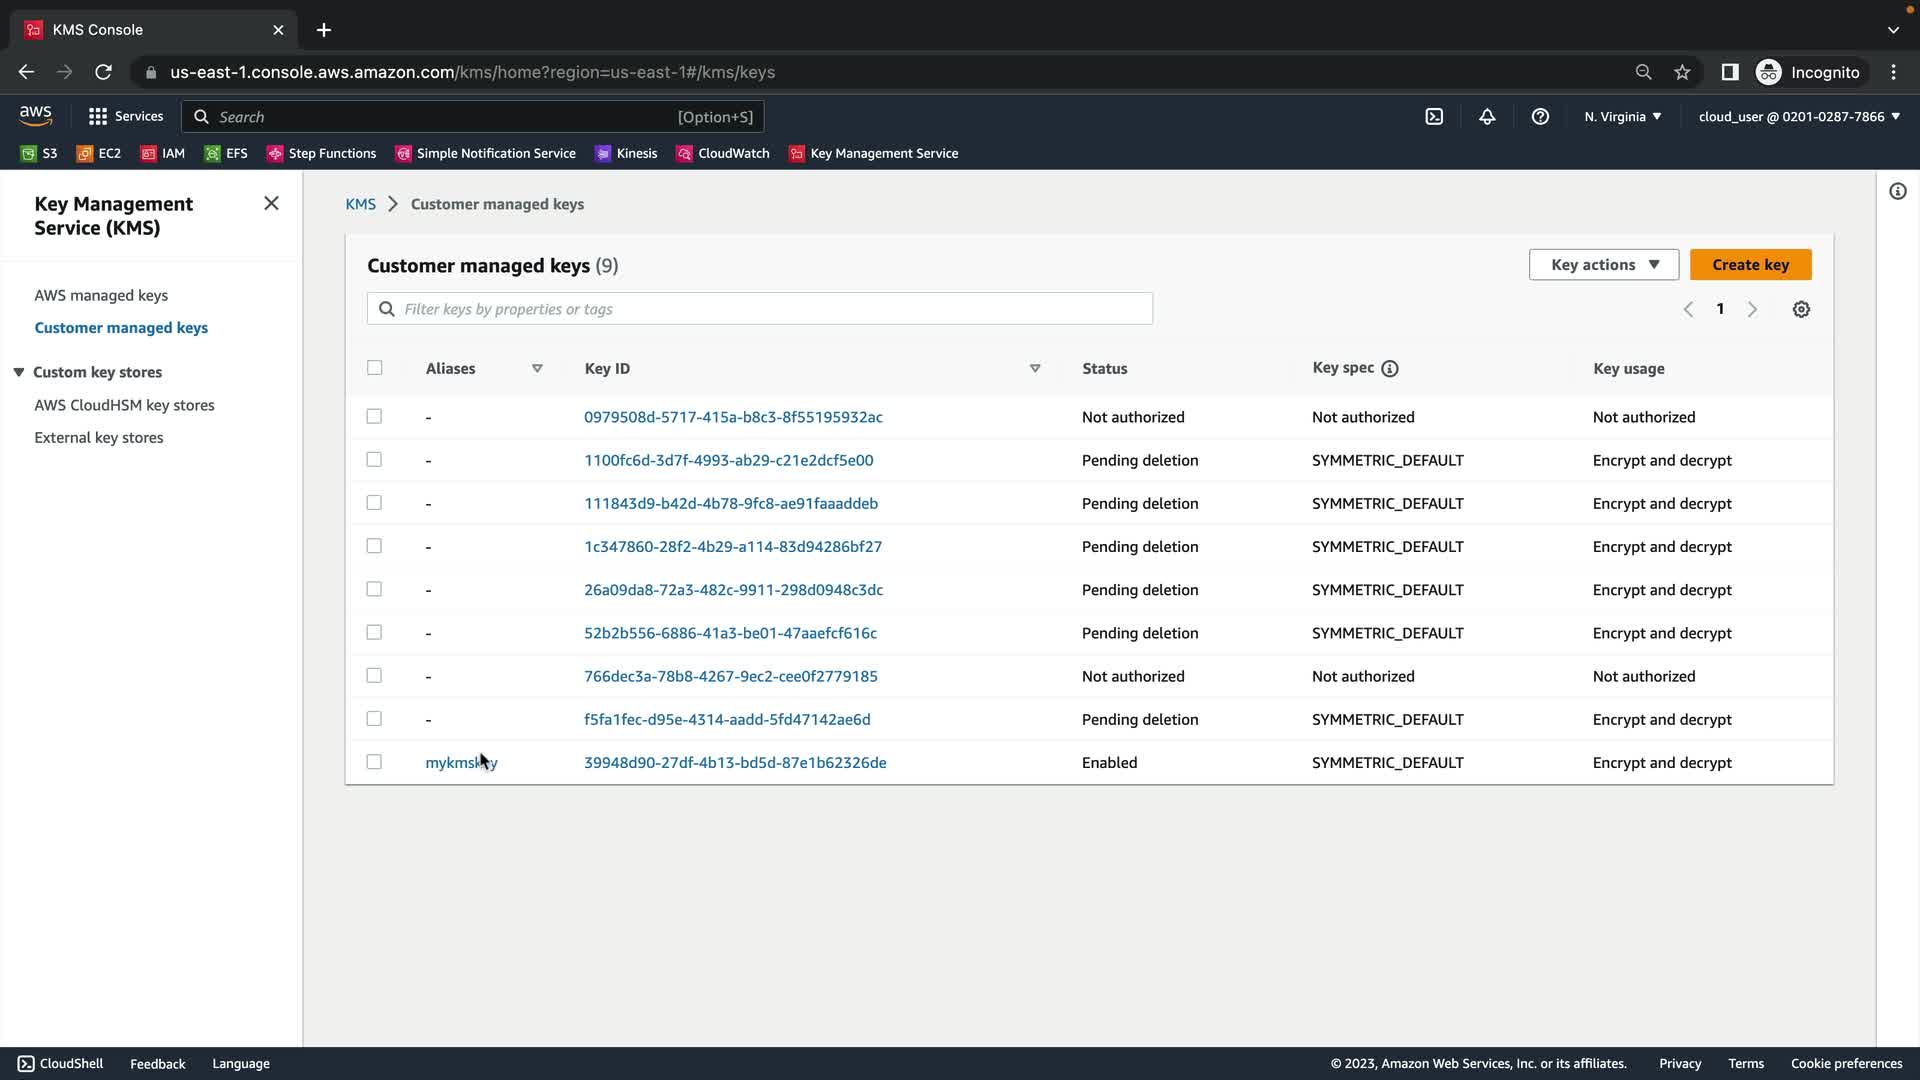Screen dimensions: 1920x1080
Task: Tick the checkbox for key 0979508d-5717
Action: [x=374, y=416]
